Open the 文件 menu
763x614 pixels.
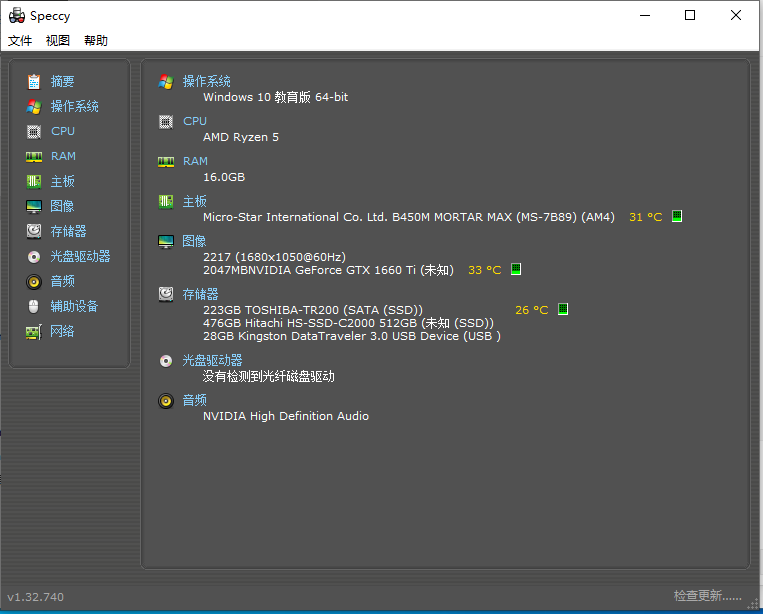(x=20, y=41)
